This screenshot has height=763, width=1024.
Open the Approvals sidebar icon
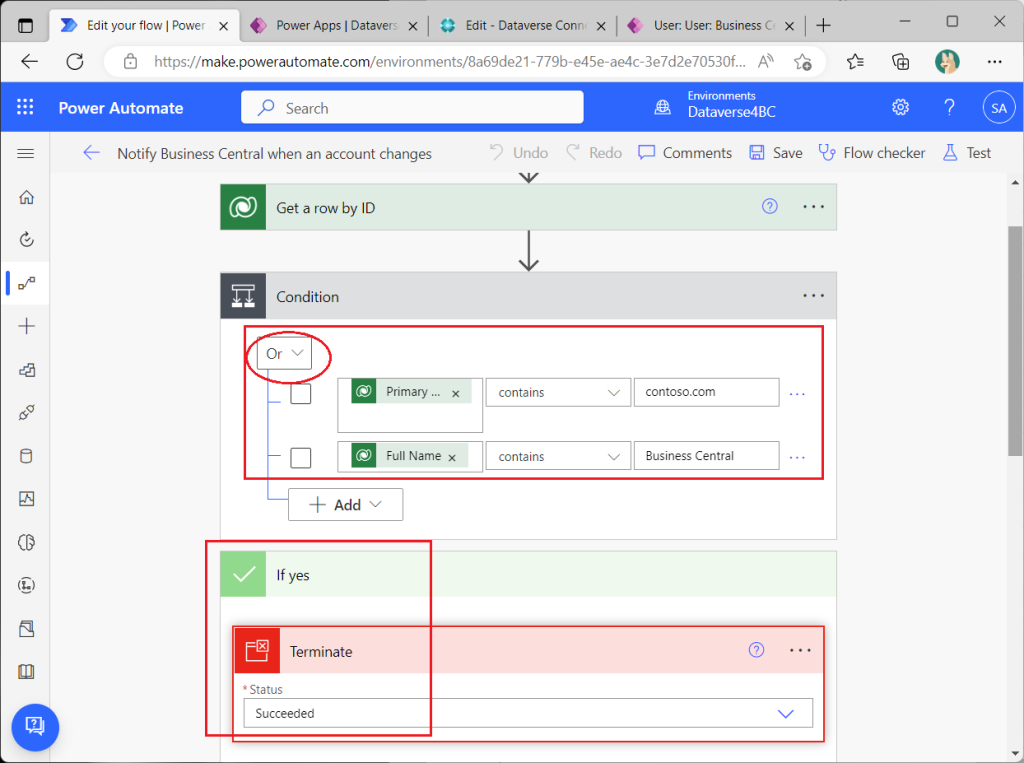click(x=26, y=240)
